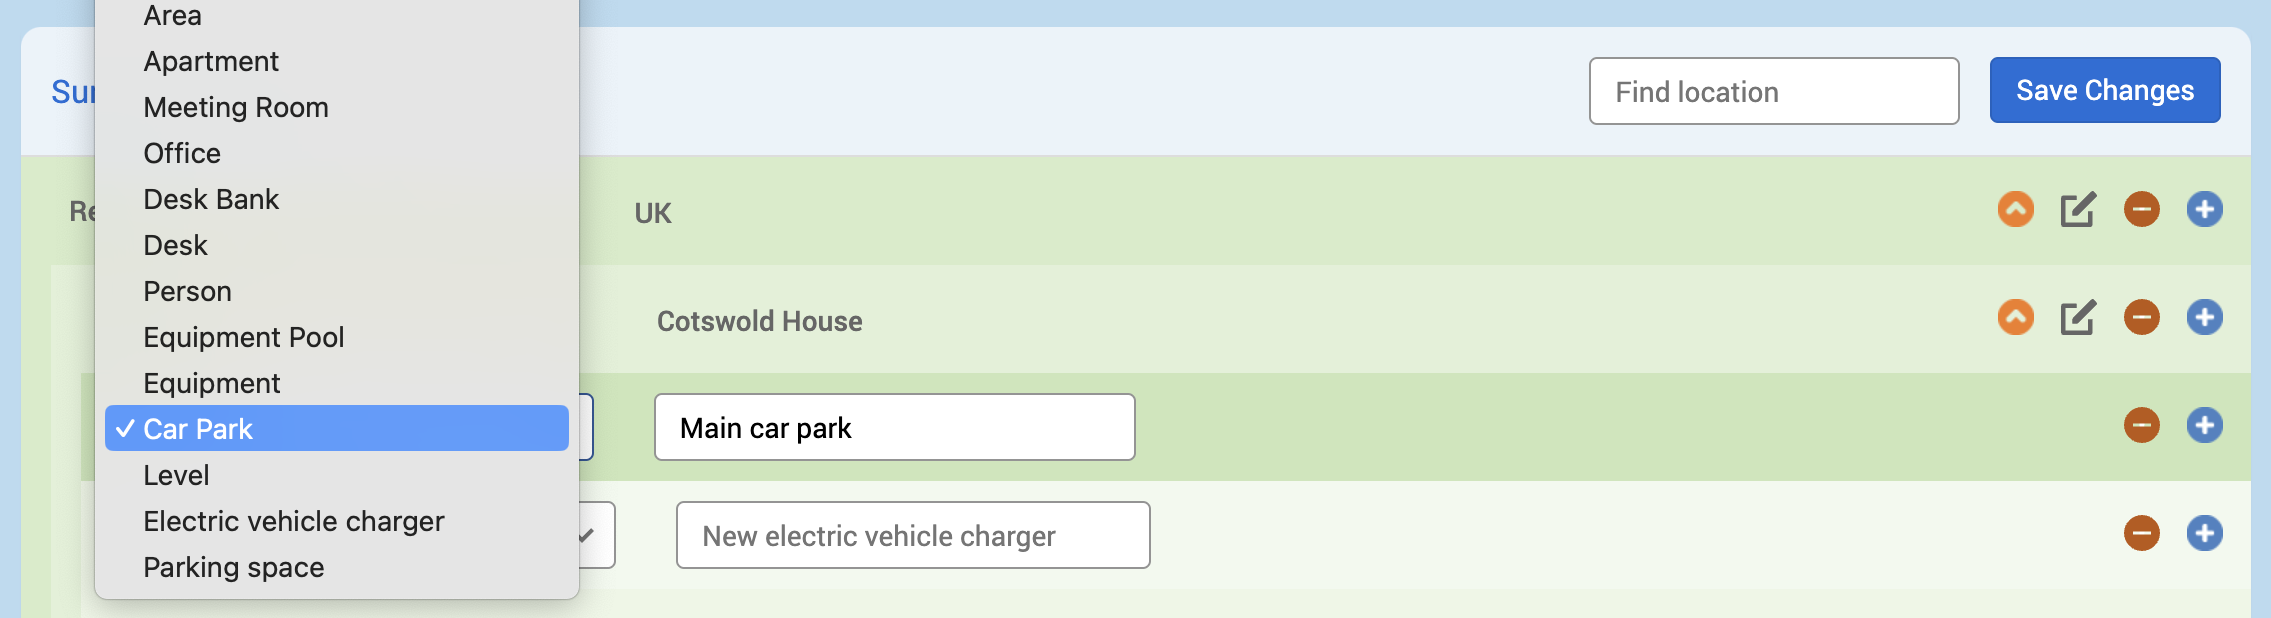
Task: Add sublocation to Main car park
Action: click(2204, 426)
